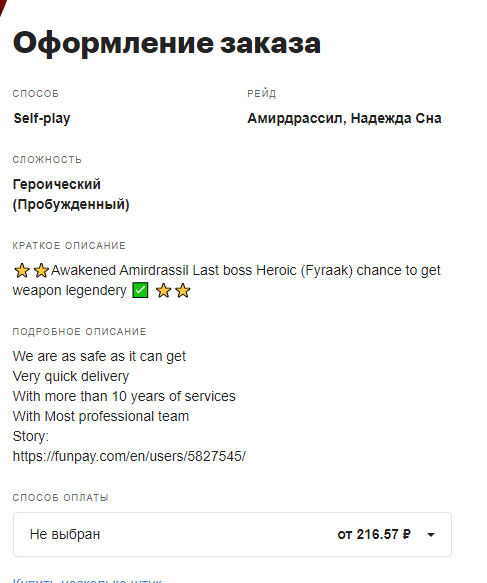The image size is (487, 583).
Task: Click the 'от 216.57 ₽' price in dropdown
Action: click(374, 534)
